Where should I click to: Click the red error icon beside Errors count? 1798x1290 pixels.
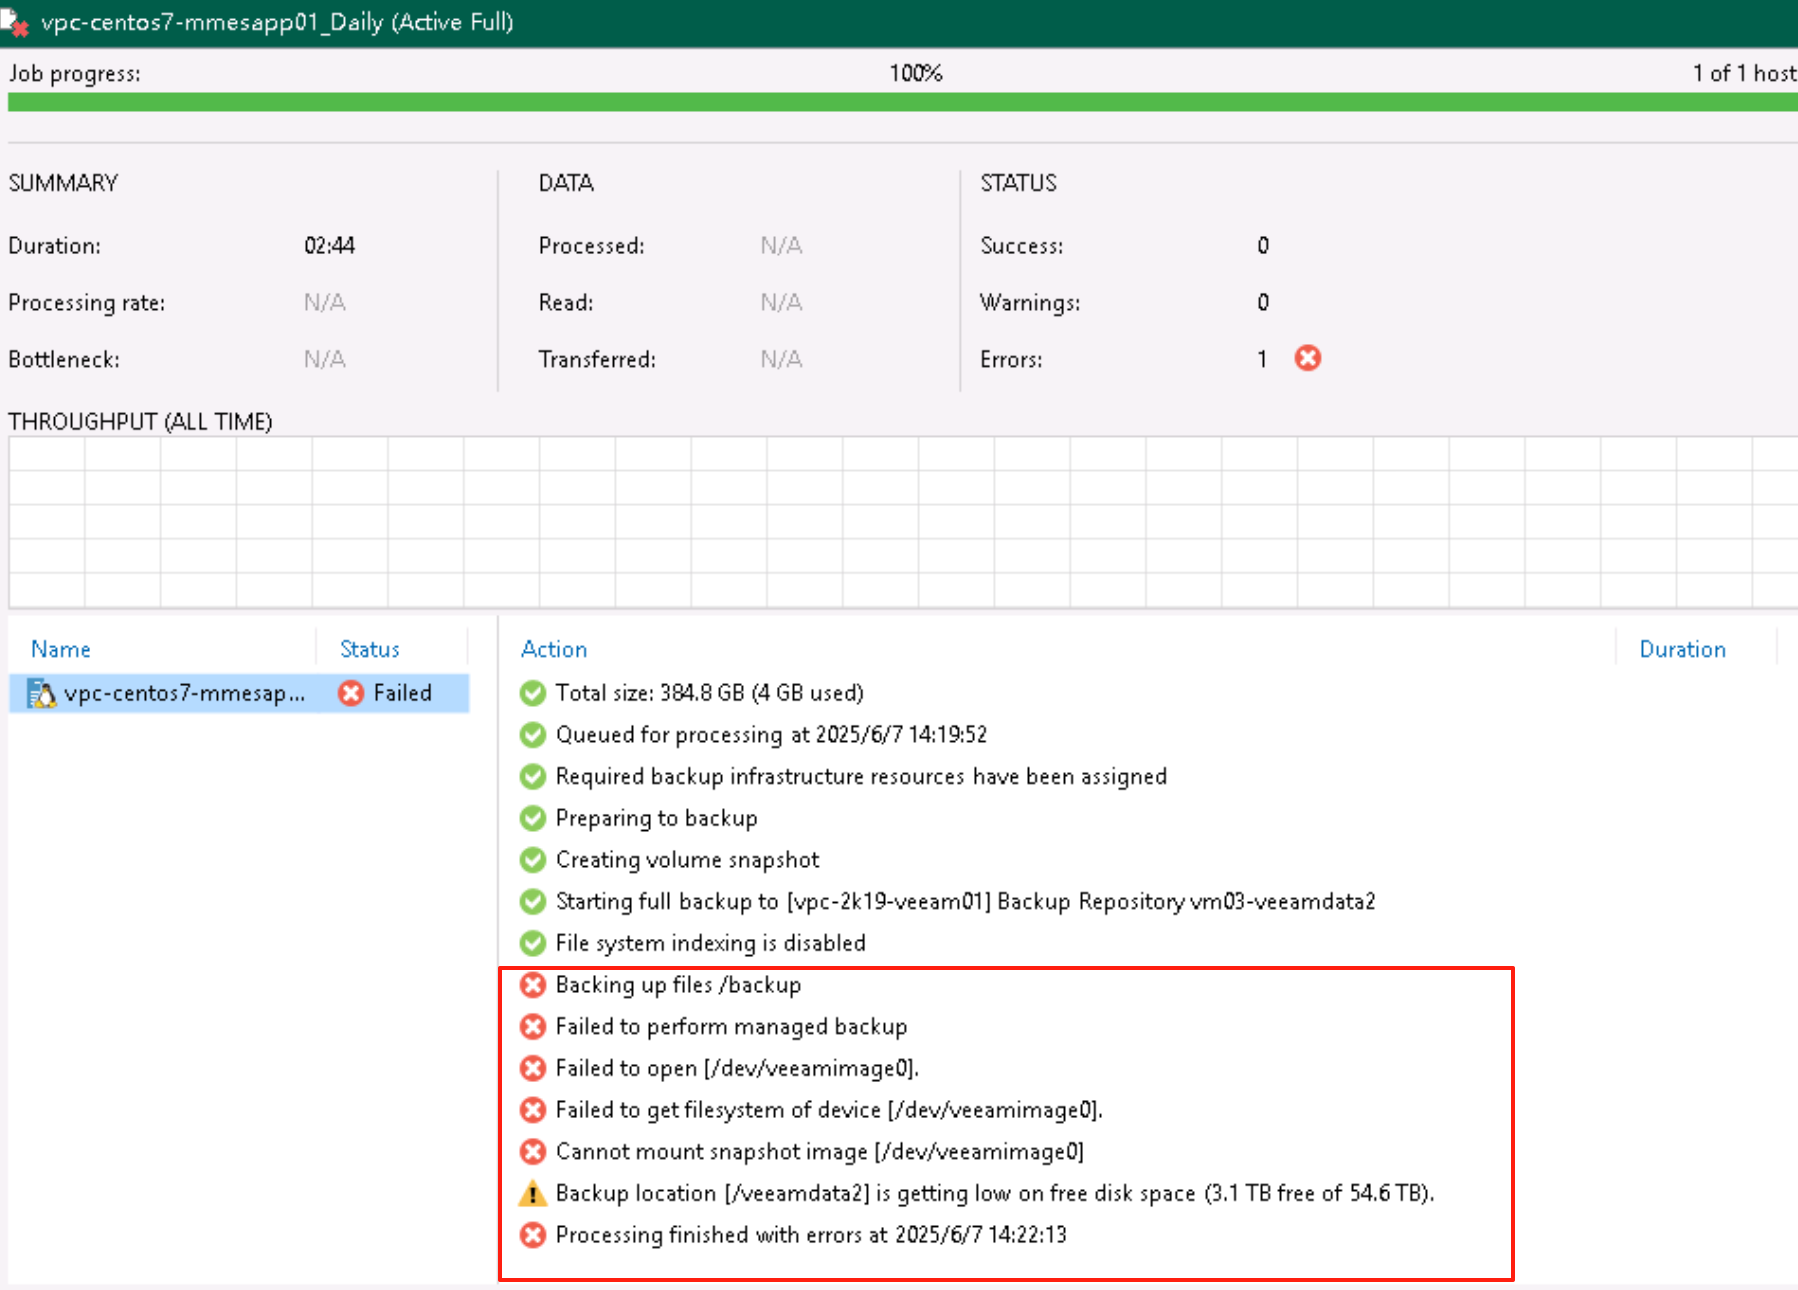(1307, 358)
